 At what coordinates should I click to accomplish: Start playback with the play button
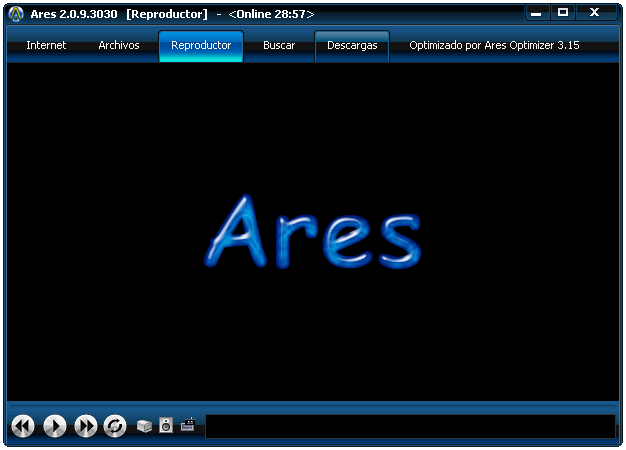click(55, 426)
